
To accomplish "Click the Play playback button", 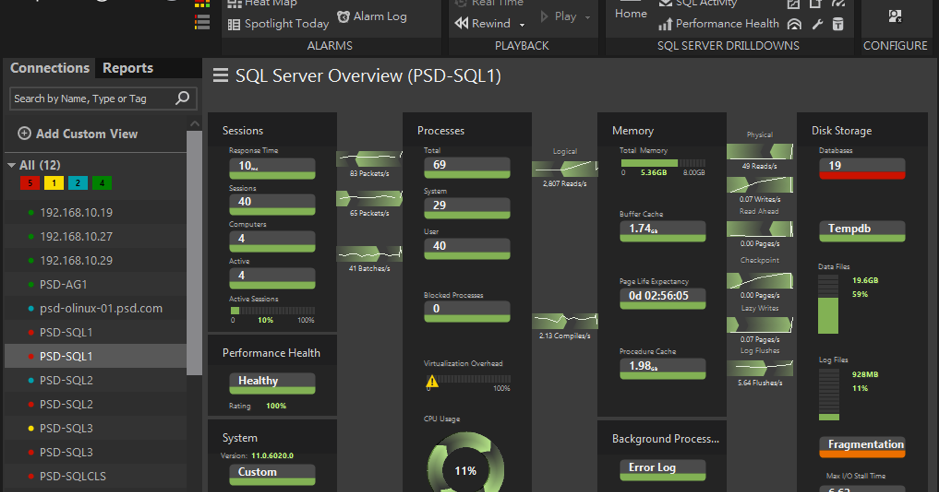I will click(x=558, y=17).
